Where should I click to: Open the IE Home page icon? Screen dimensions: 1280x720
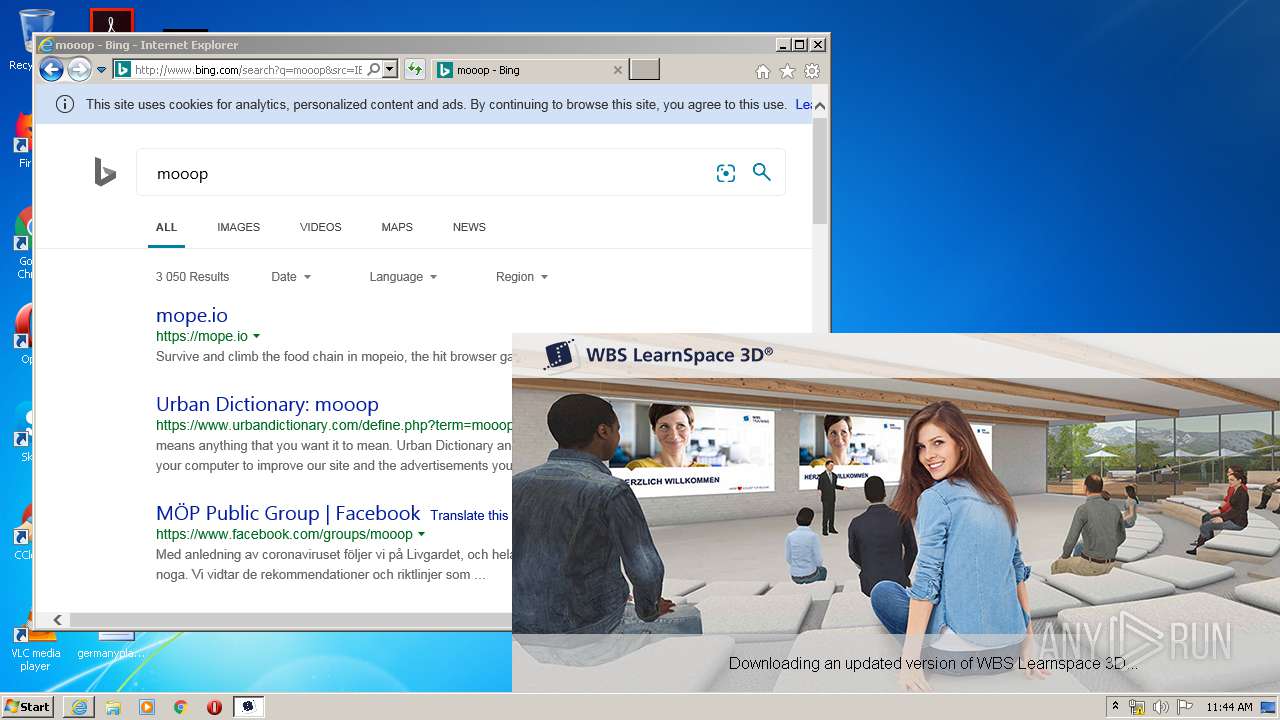tap(763, 71)
